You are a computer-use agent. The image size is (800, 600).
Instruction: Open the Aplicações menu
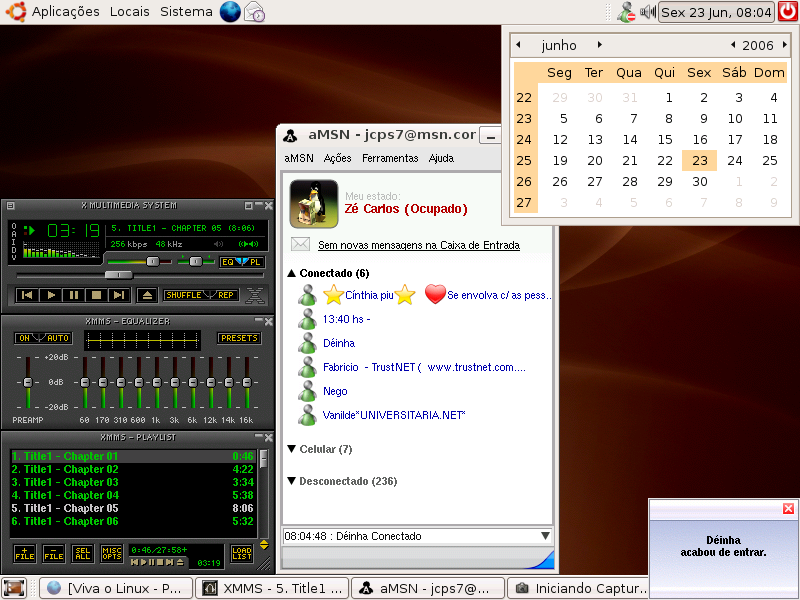point(65,11)
